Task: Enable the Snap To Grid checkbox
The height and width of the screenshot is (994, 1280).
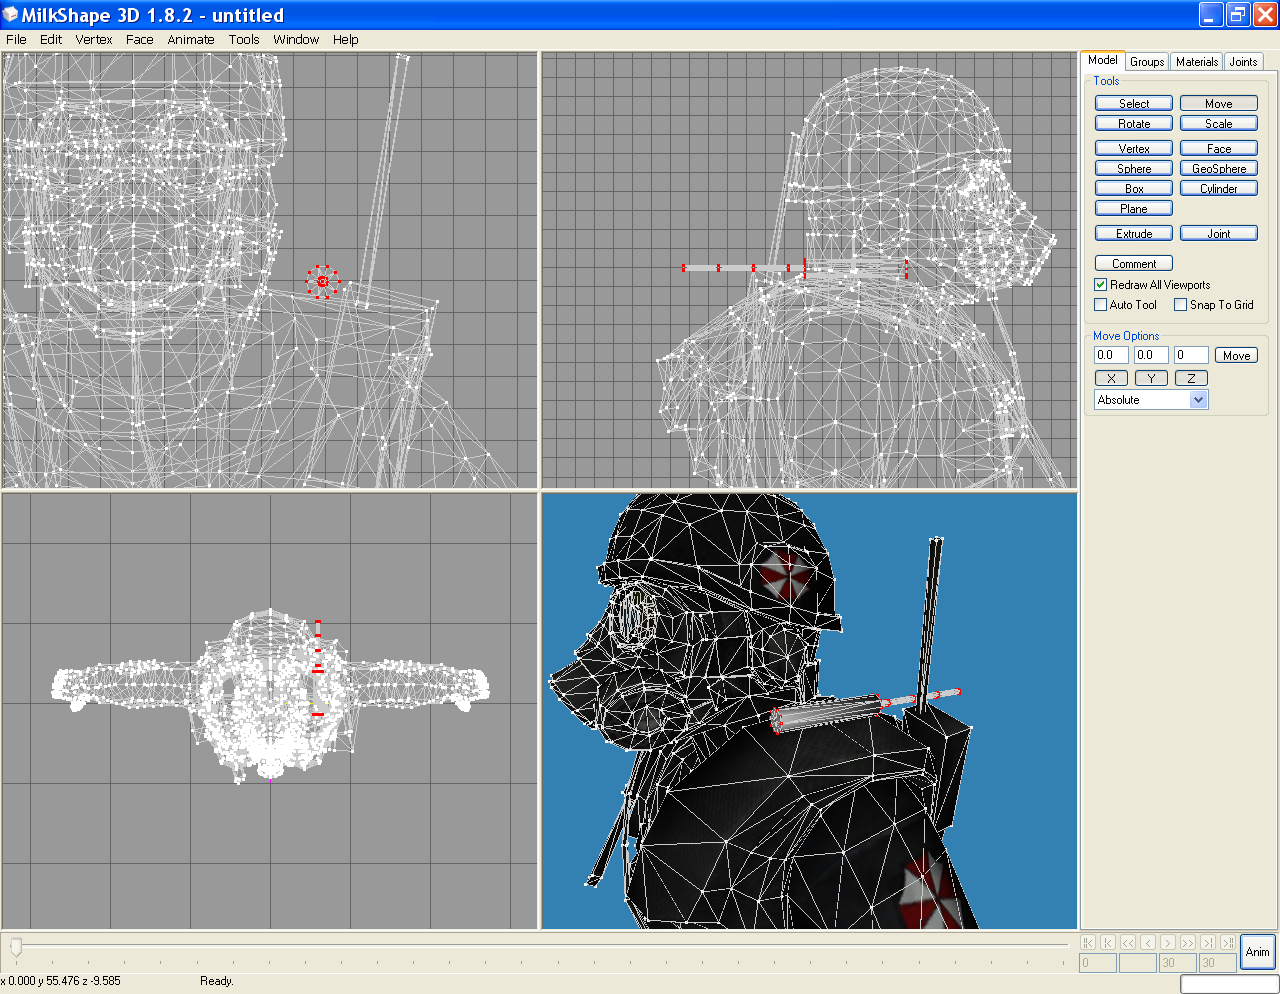Action: coord(1180,305)
